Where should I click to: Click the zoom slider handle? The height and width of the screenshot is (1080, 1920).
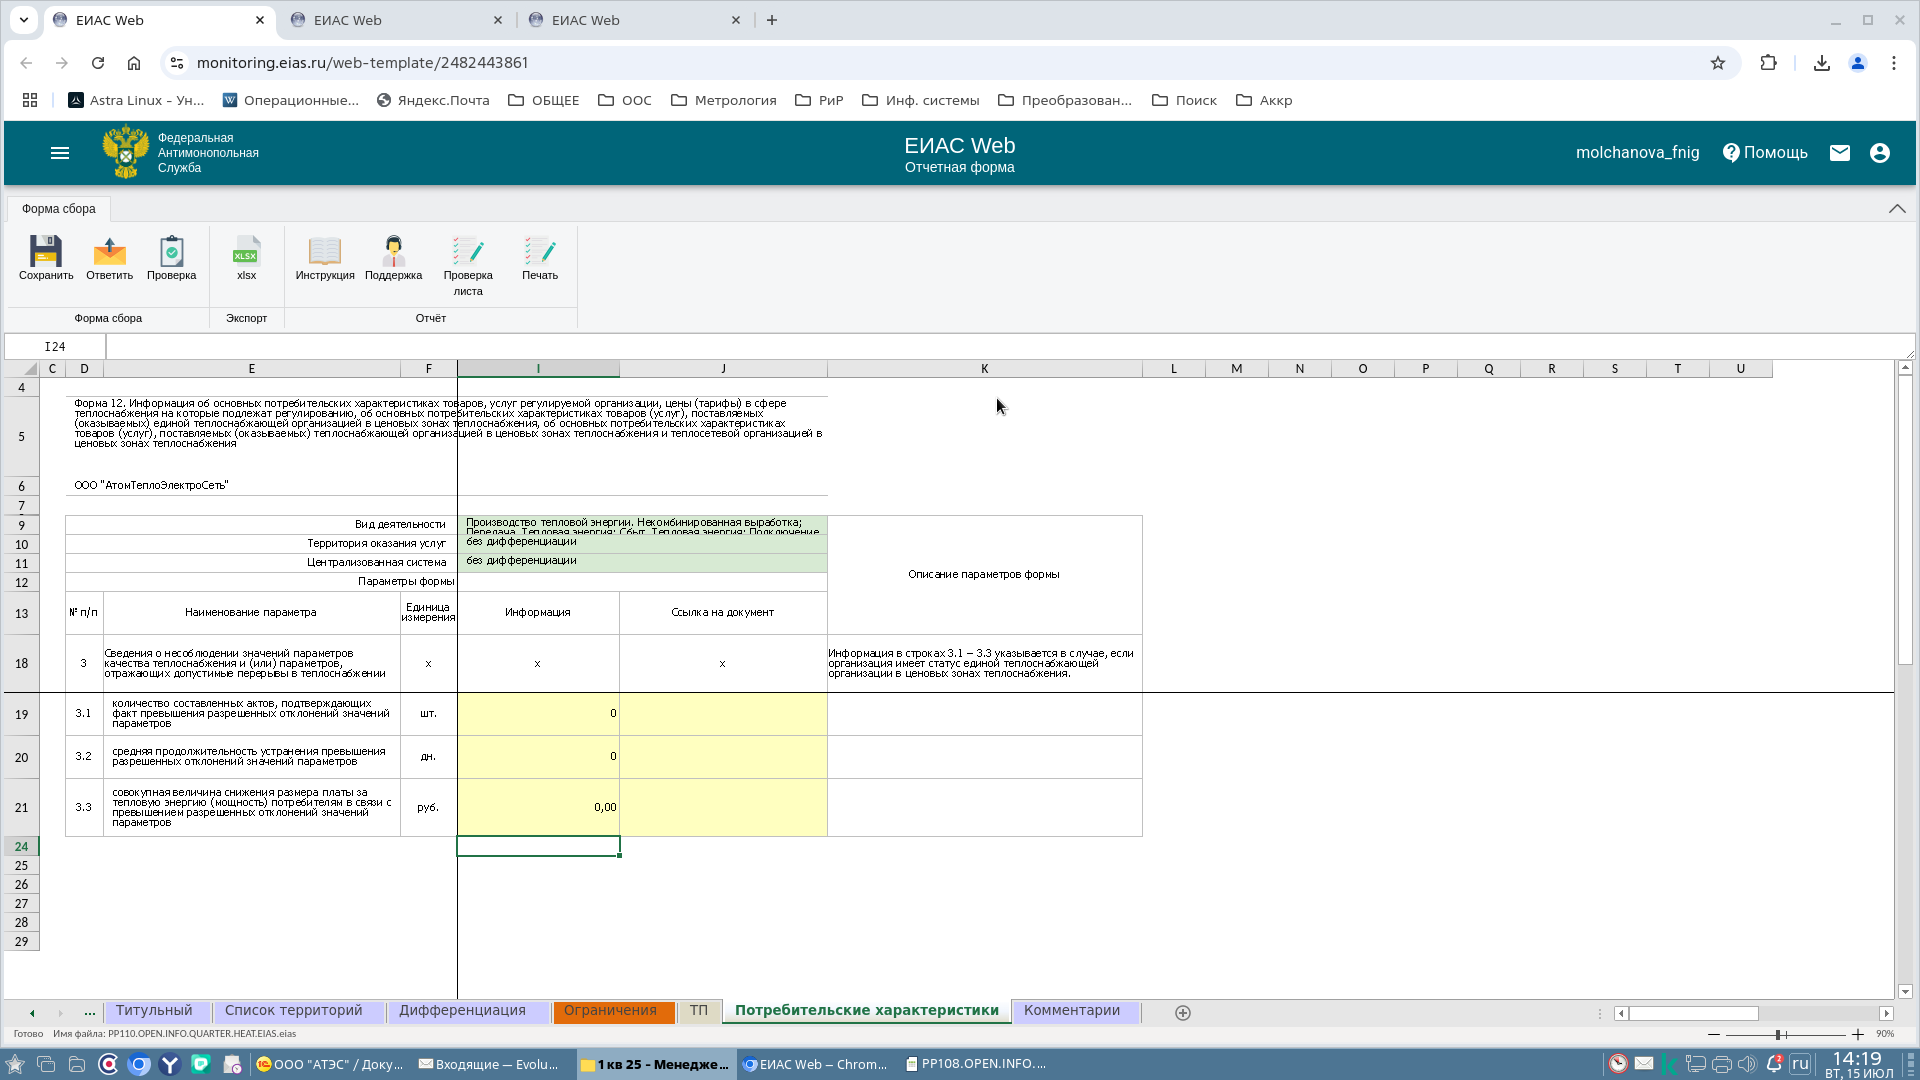click(x=1779, y=1034)
